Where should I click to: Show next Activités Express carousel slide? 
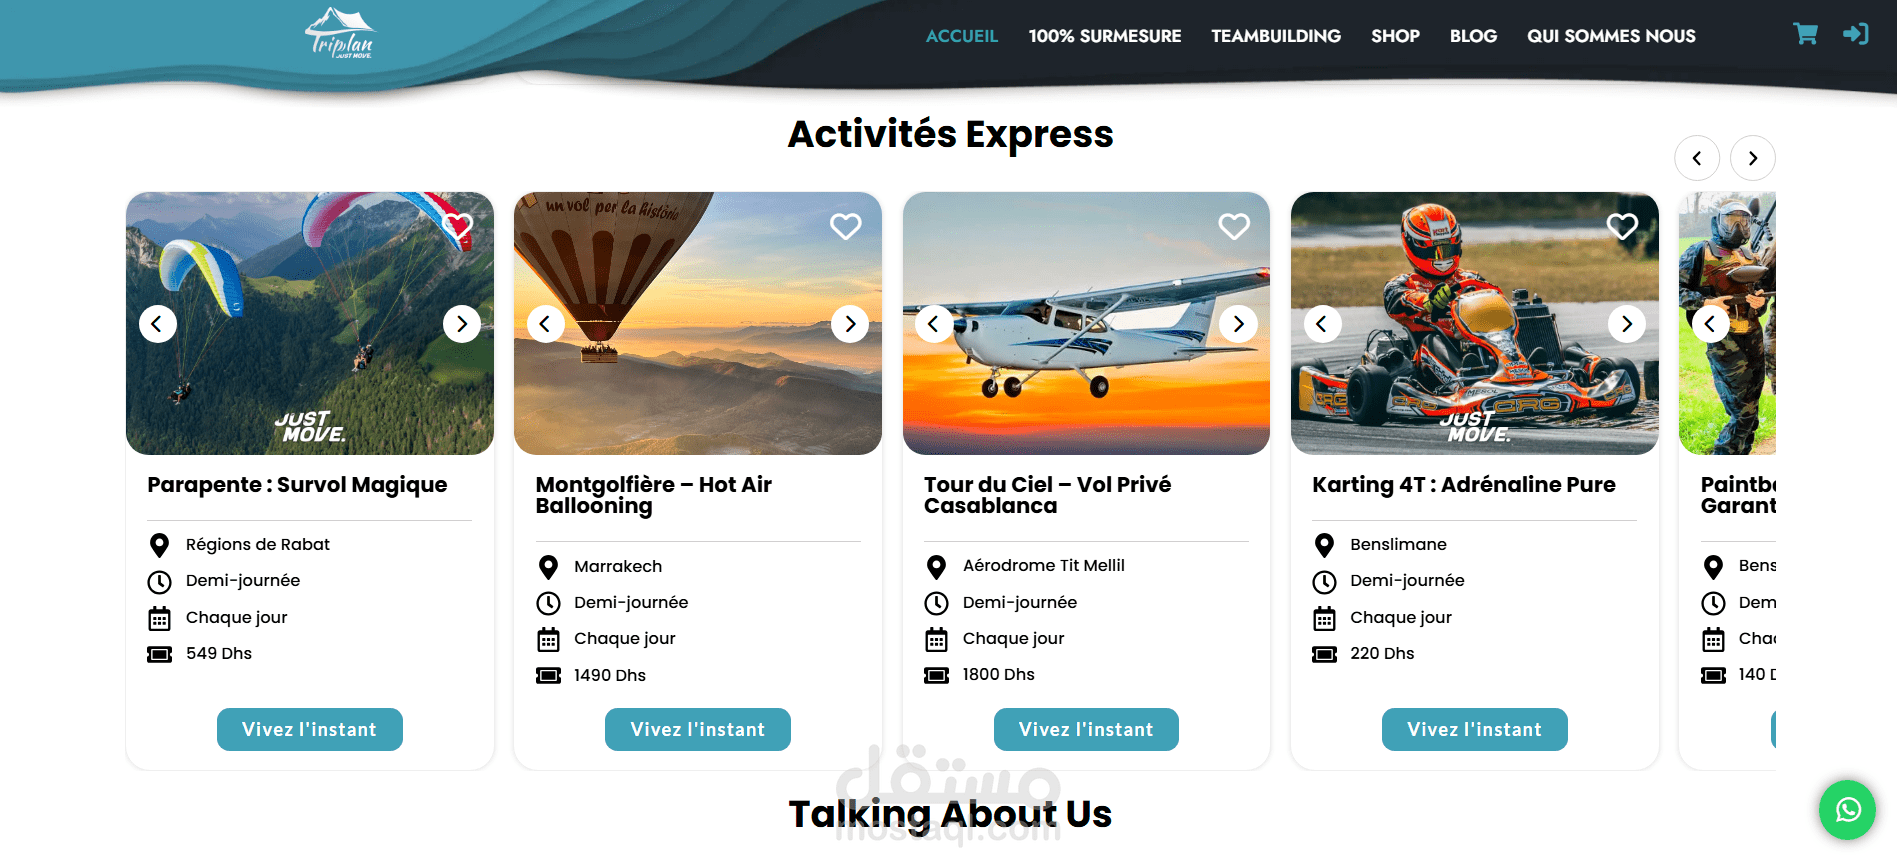point(1753,158)
